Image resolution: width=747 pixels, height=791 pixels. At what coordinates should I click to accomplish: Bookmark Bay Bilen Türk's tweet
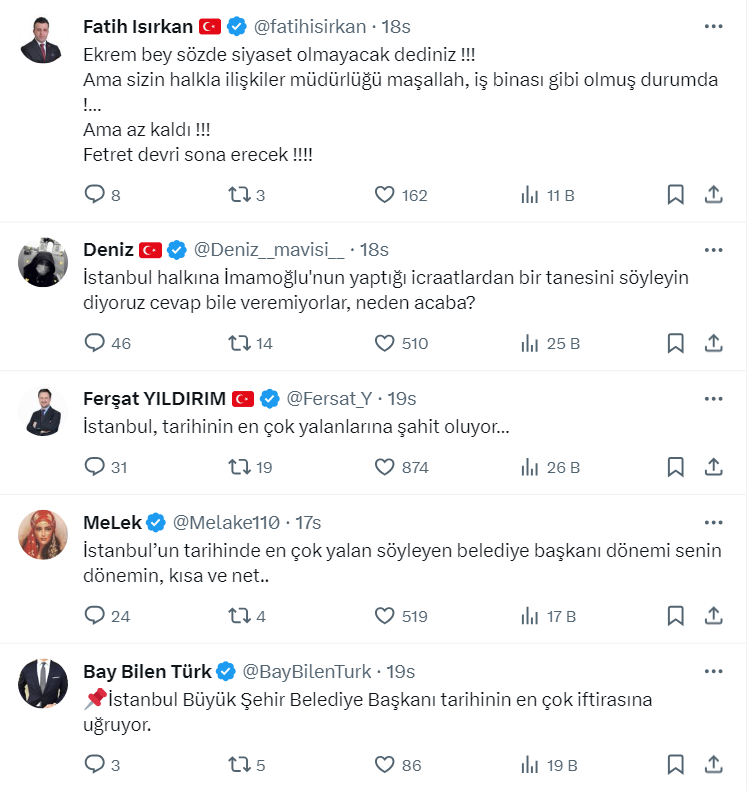click(x=676, y=765)
